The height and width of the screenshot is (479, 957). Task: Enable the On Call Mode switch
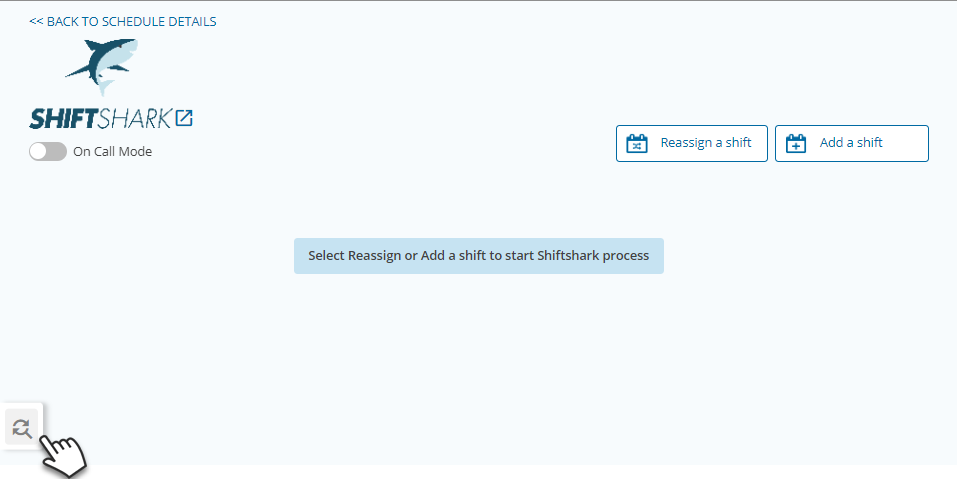(48, 151)
